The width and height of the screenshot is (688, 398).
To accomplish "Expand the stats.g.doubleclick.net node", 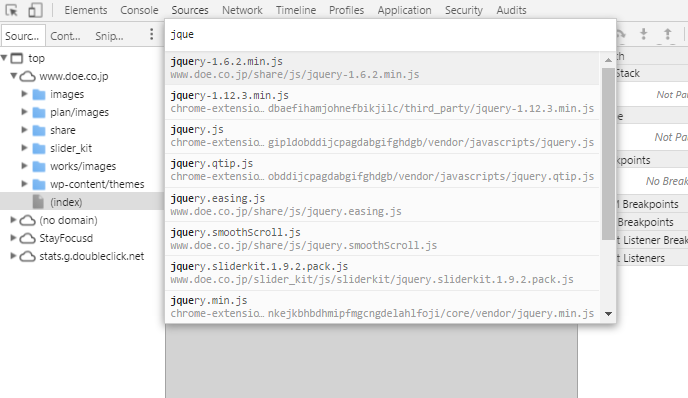I will point(14,256).
